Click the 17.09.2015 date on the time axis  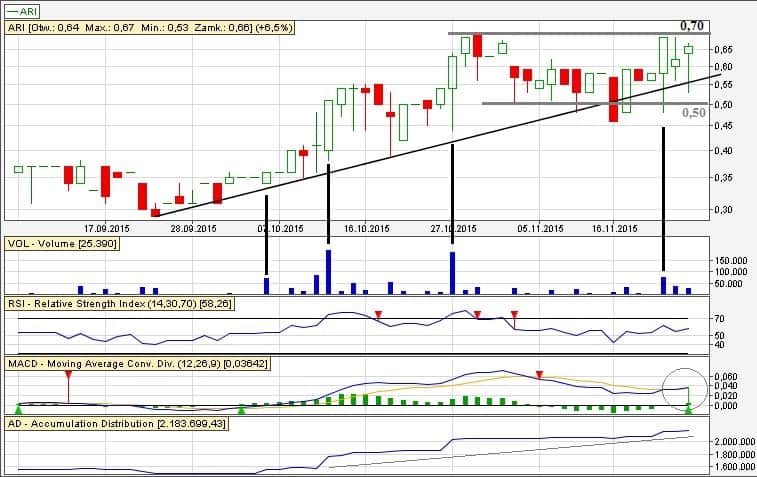105,228
